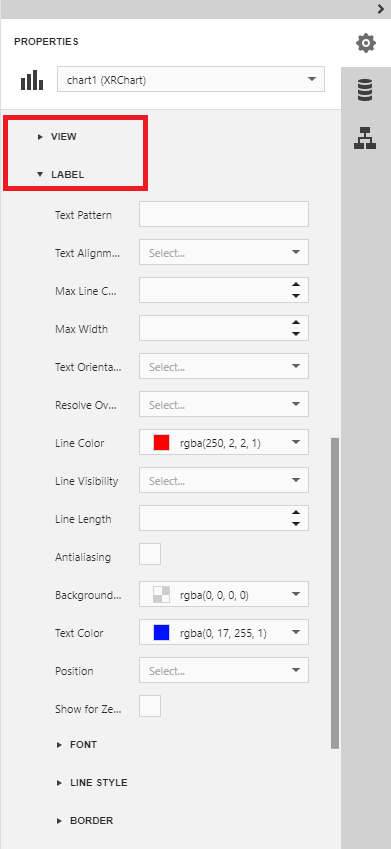Open the Resolve Overlapping dropdown
This screenshot has width=391, height=849.
point(224,404)
